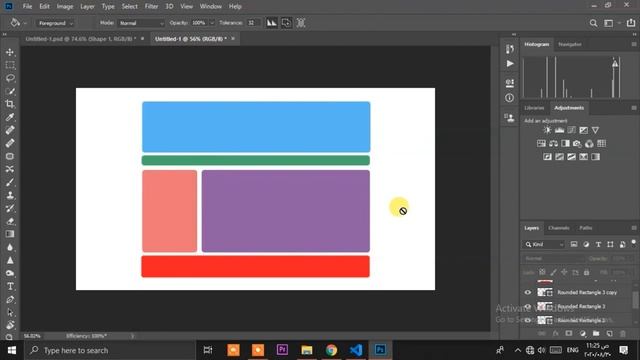Add a Levels adjustment
Screen dimensions: 640x360
pyautogui.click(x=559, y=130)
